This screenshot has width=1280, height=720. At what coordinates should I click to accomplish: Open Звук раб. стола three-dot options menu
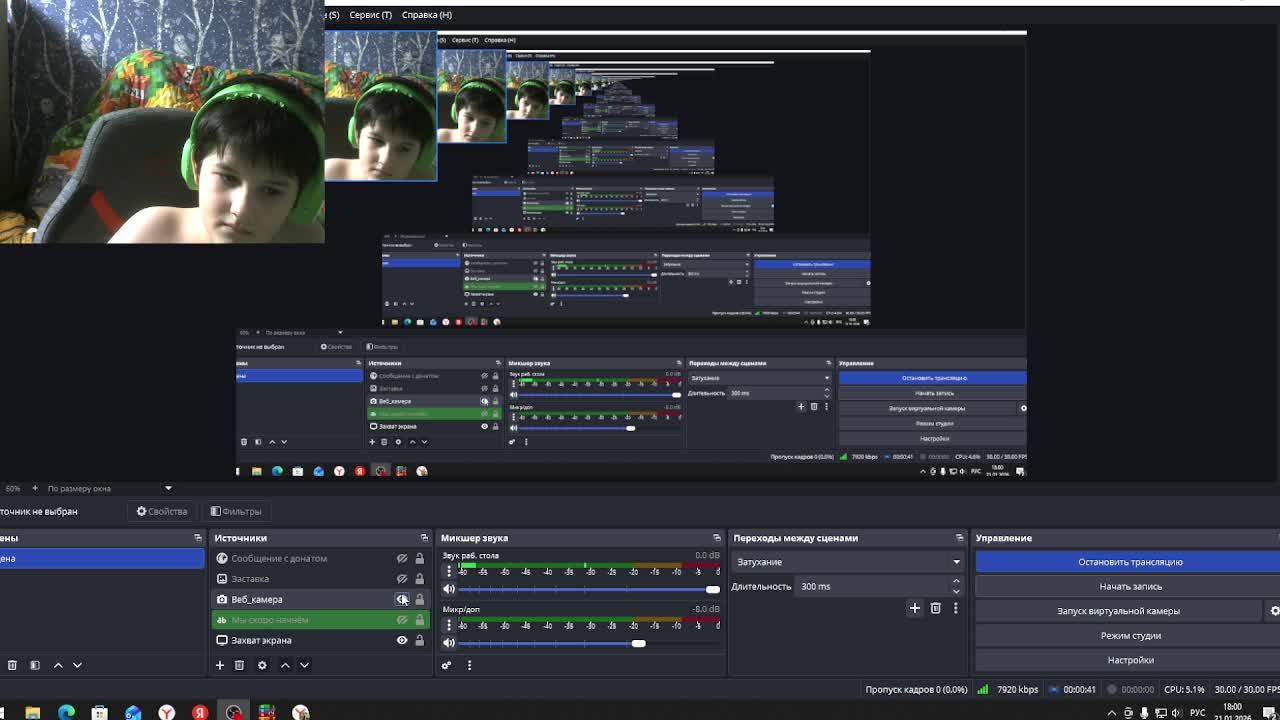pos(449,571)
